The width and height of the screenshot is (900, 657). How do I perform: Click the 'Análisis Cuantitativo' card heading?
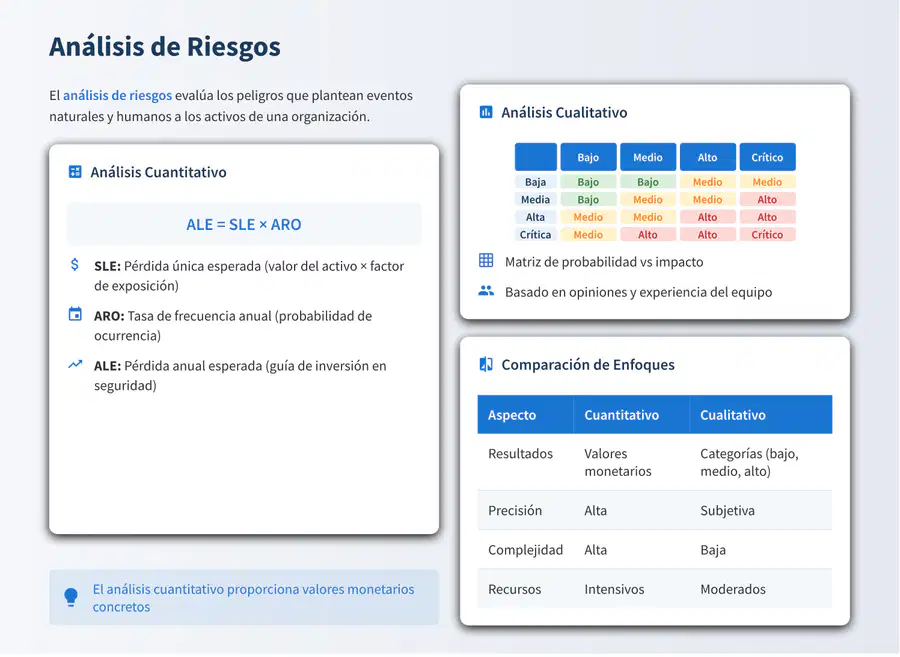[x=158, y=172]
